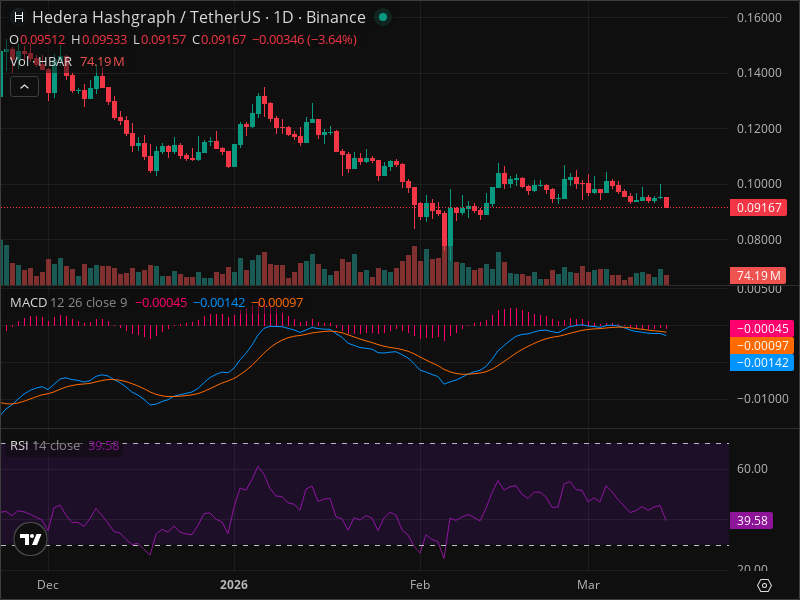Click the 0.14000 price axis tick
Image resolution: width=800 pixels, height=600 pixels.
pyautogui.click(x=759, y=73)
